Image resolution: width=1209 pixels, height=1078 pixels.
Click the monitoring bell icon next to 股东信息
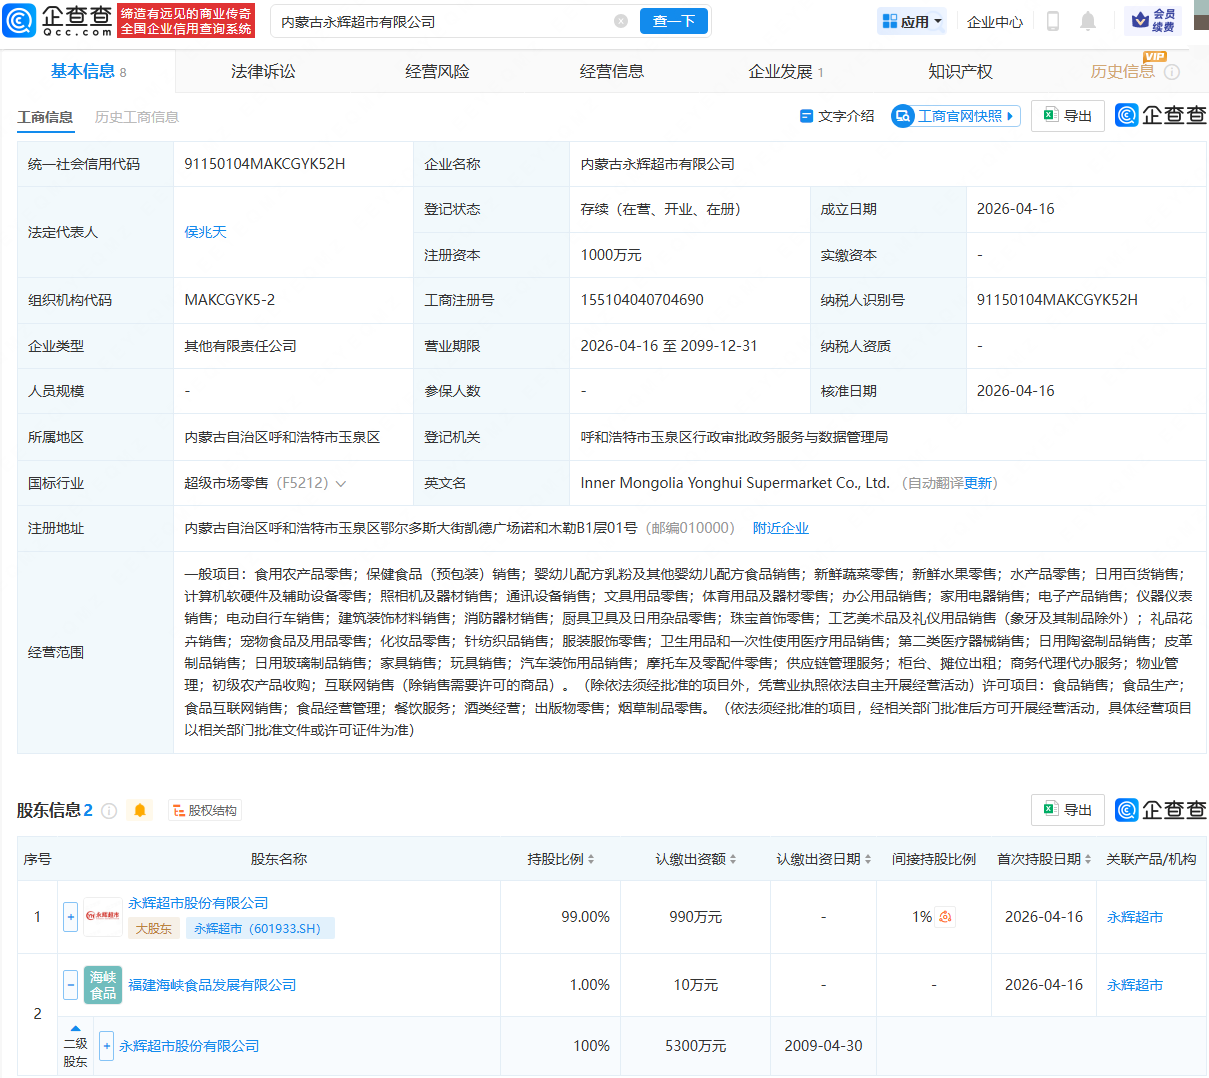click(x=140, y=810)
